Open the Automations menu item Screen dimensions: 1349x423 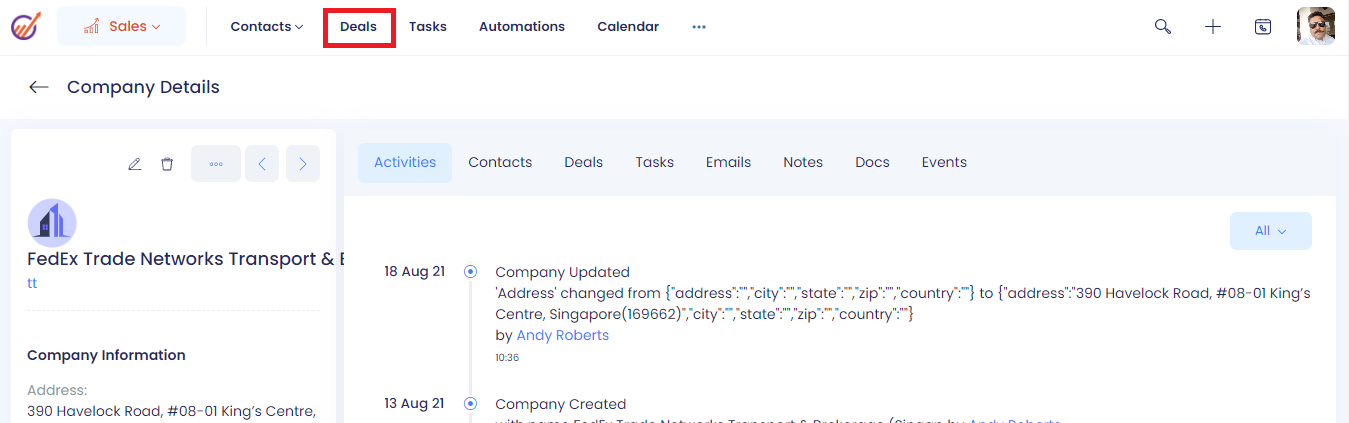point(522,27)
